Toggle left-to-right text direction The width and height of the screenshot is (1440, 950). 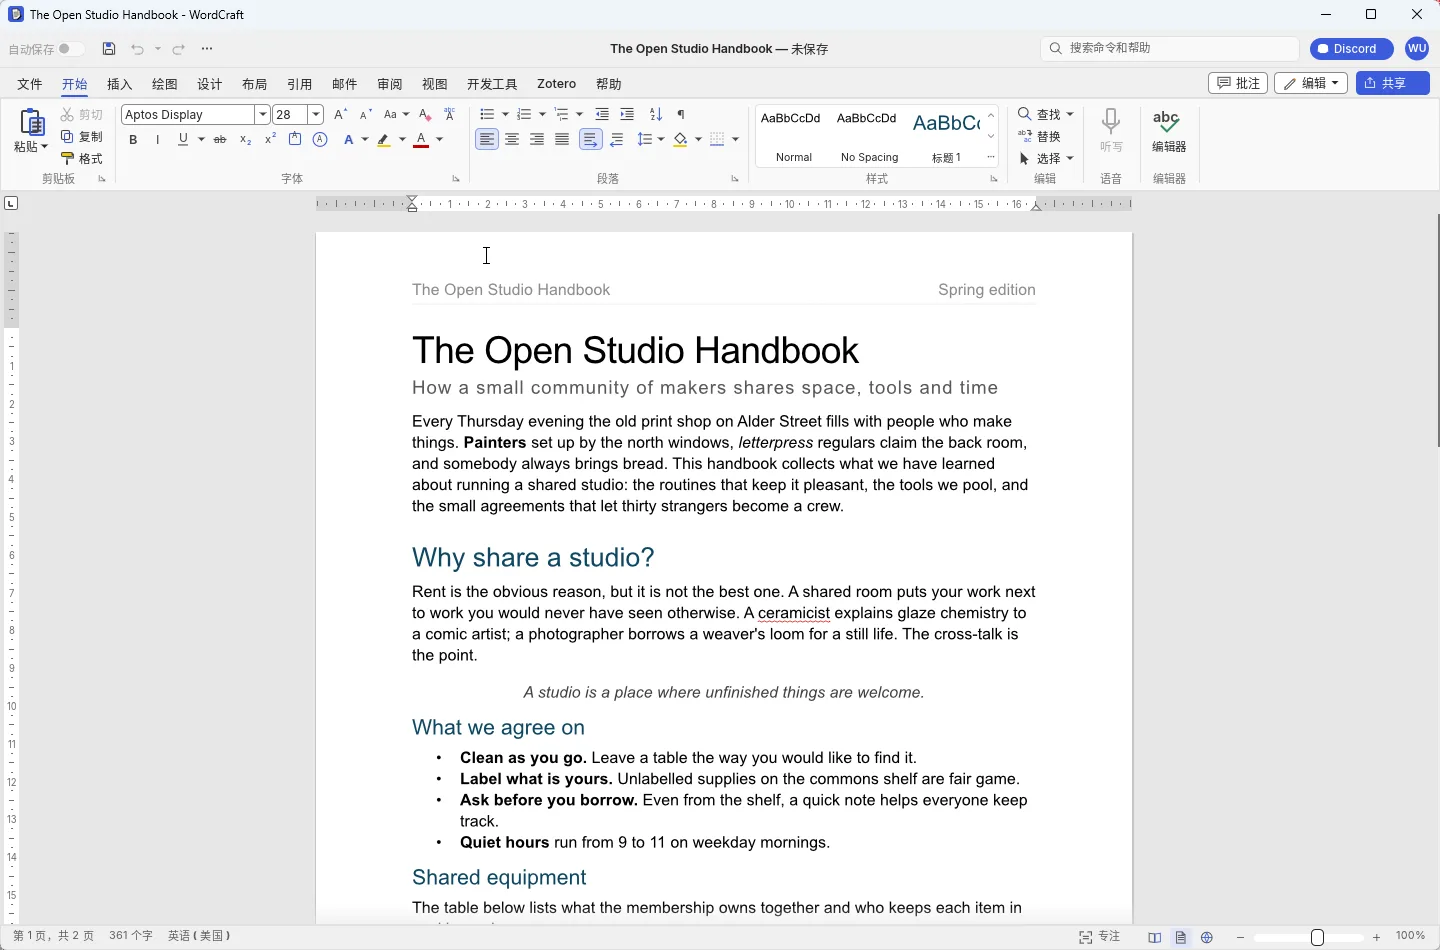pyautogui.click(x=591, y=140)
